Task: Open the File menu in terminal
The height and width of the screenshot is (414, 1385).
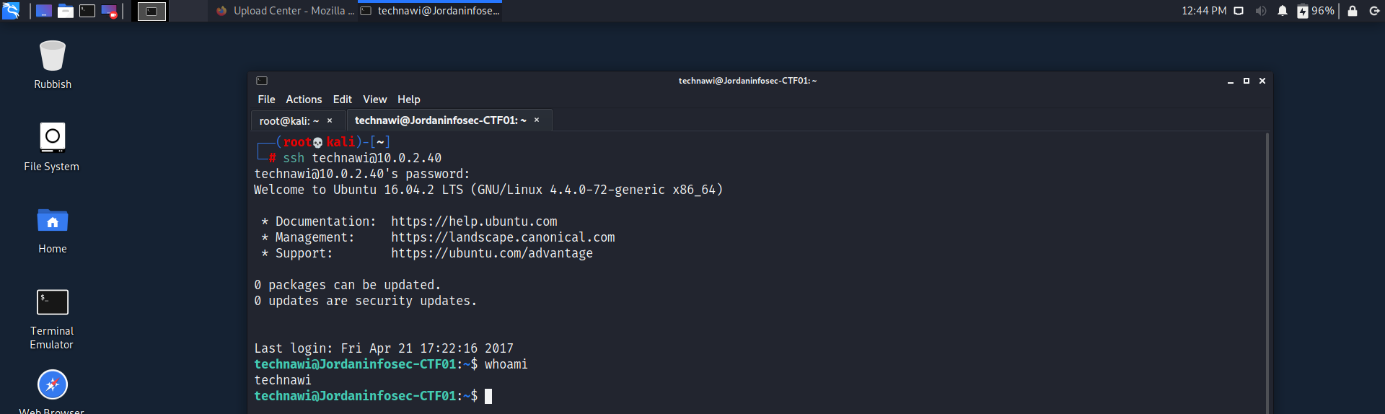Action: point(266,99)
